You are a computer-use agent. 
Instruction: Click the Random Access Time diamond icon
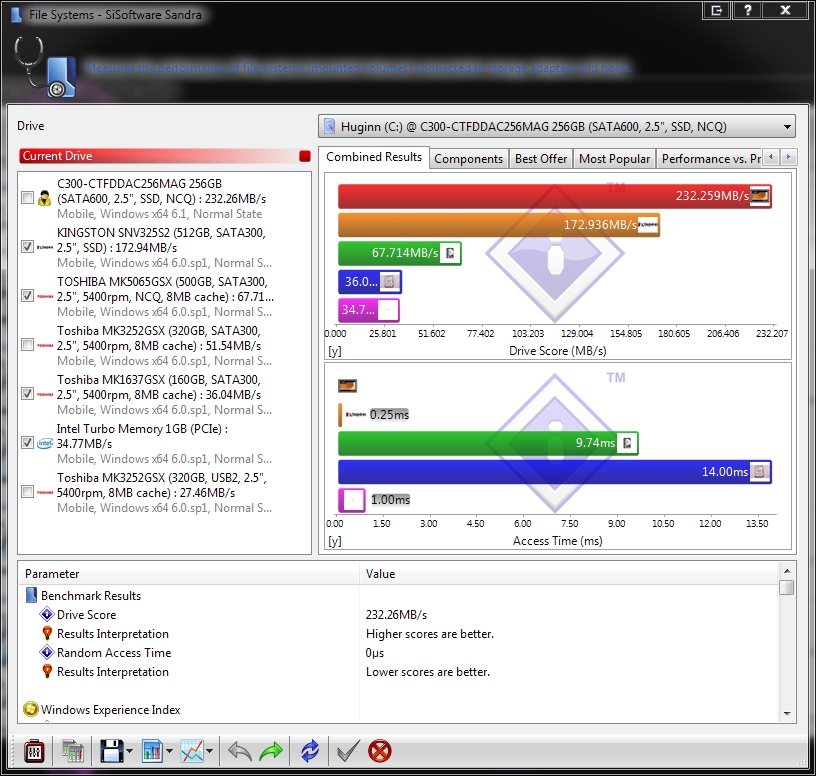pyautogui.click(x=47, y=652)
